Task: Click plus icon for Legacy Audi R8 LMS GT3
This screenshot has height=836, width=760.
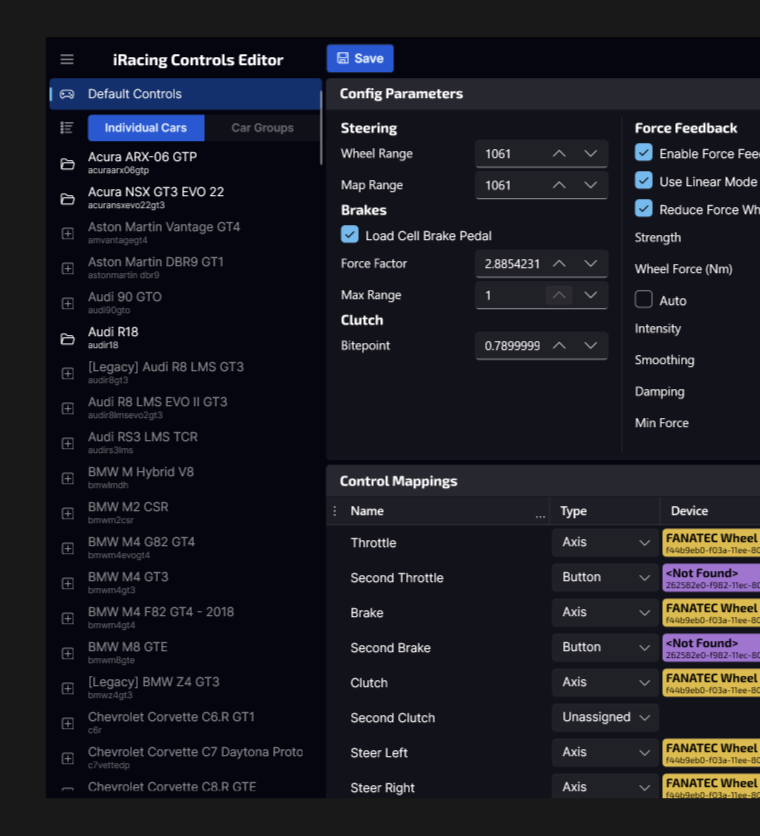Action: pyautogui.click(x=67, y=373)
